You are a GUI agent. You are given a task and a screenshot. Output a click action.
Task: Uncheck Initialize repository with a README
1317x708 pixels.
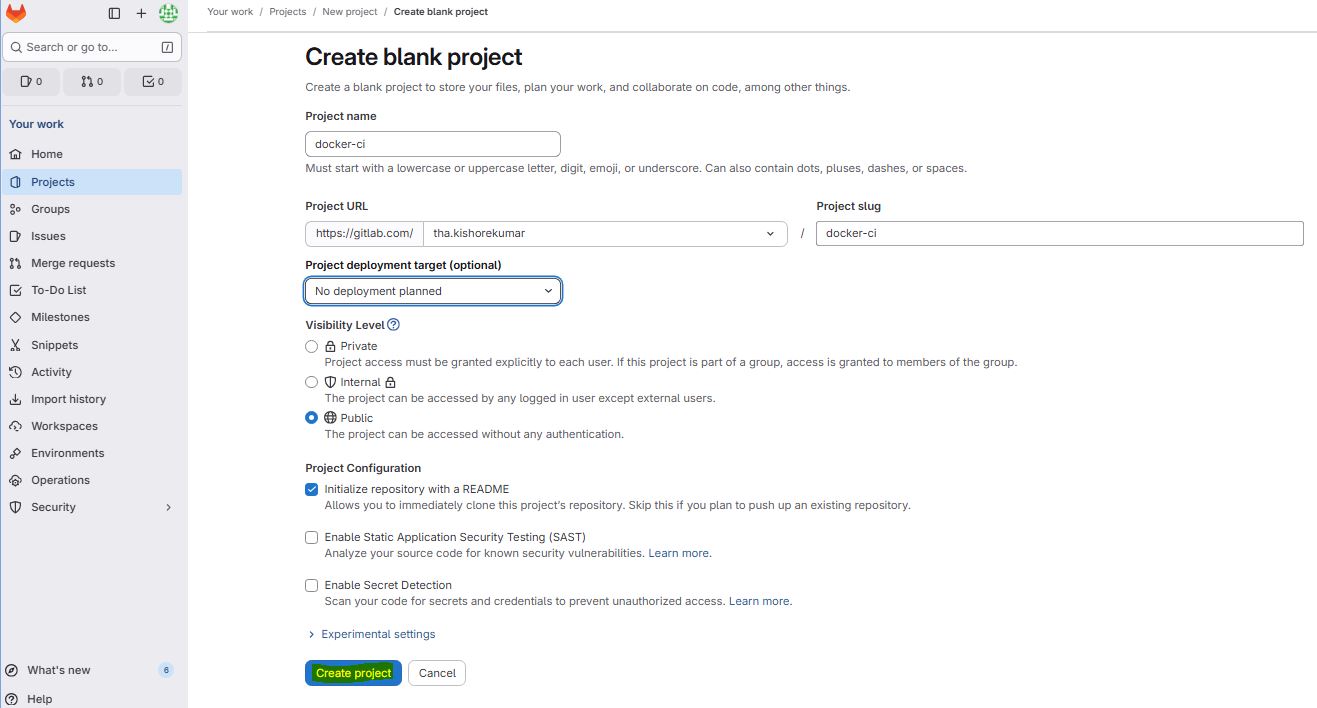(312, 489)
